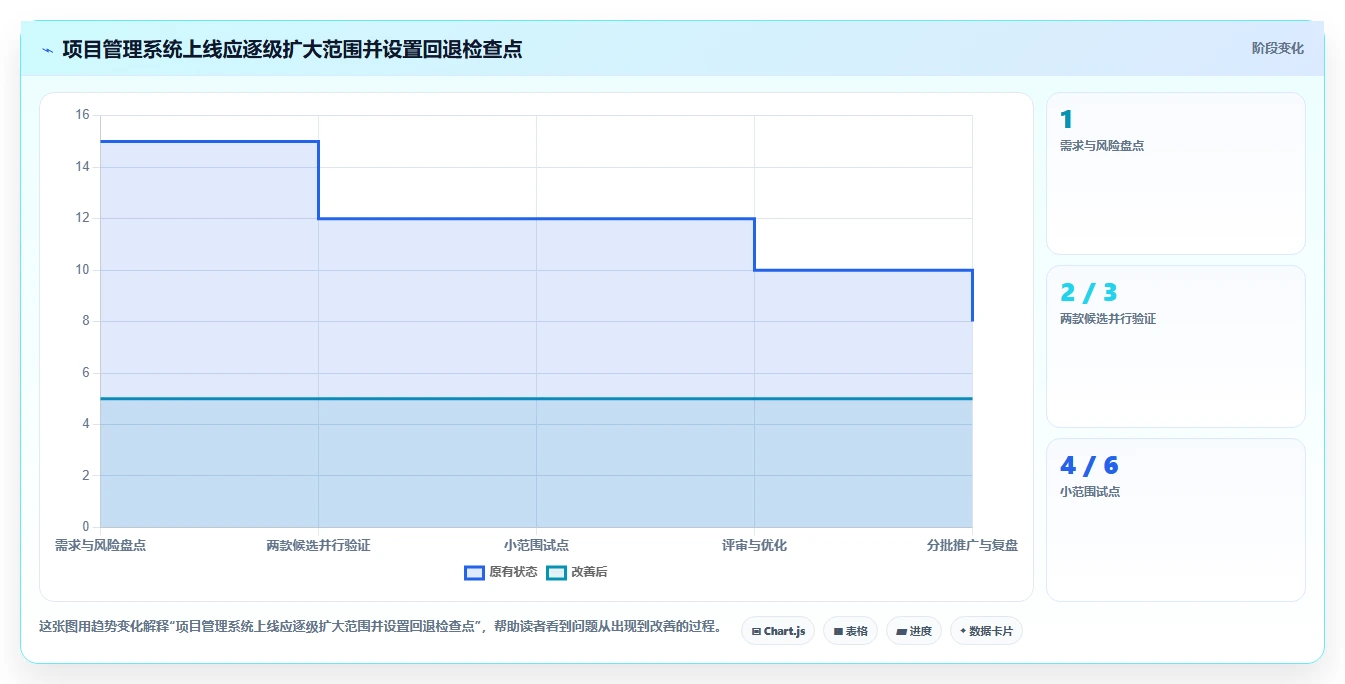Screen dimensions: 1345x684
Task: Click the 分批推广与复盘 axis label
Action: pos(972,545)
